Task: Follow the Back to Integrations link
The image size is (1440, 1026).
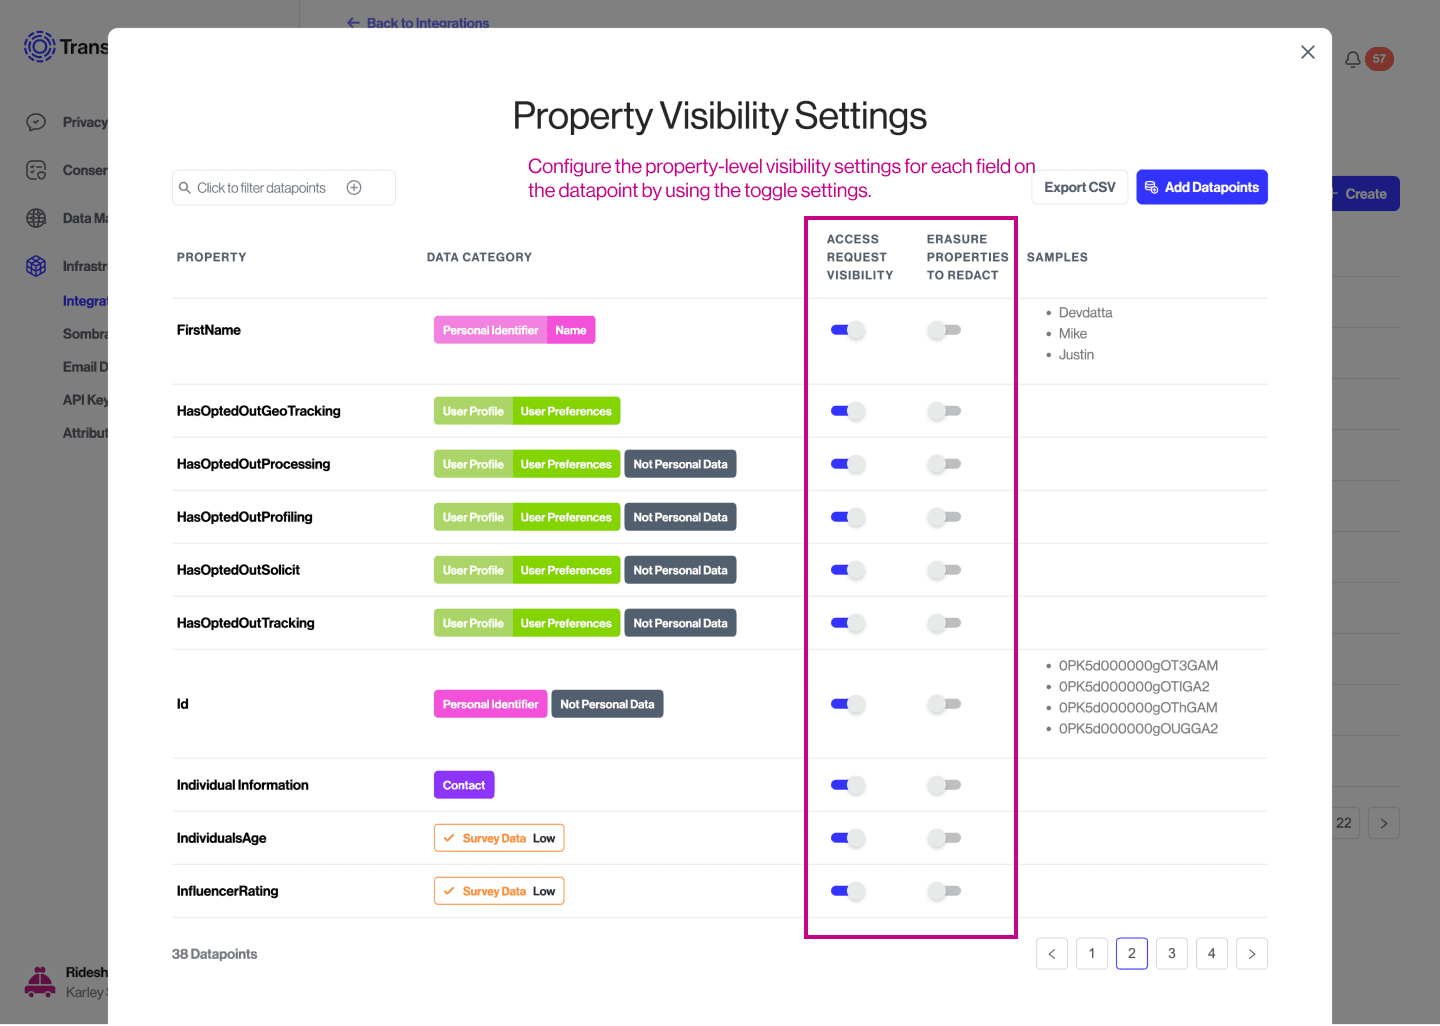Action: click(417, 23)
